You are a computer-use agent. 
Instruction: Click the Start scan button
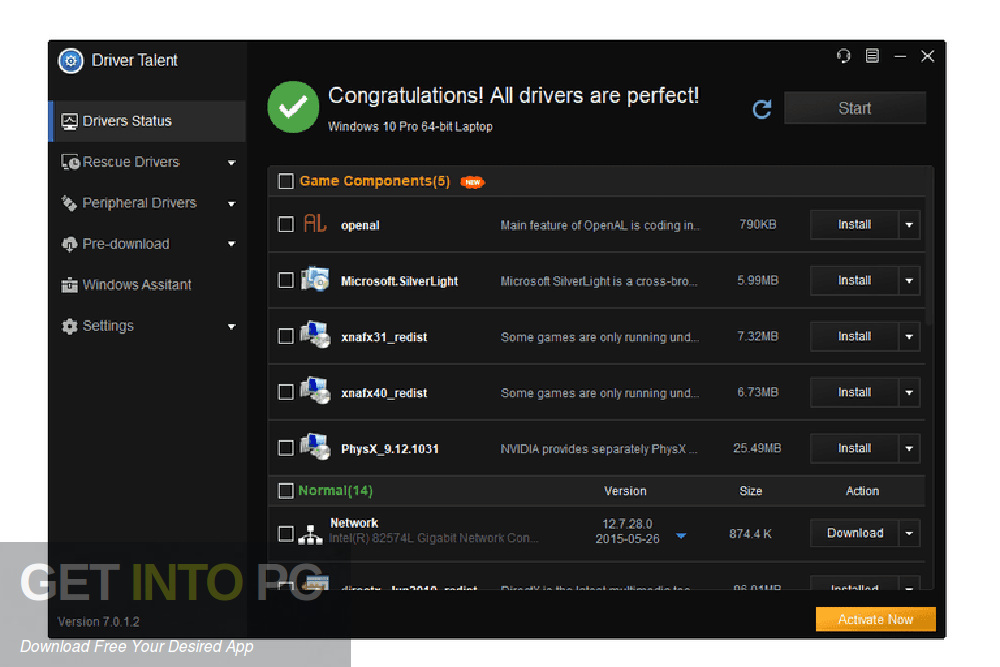coord(855,108)
